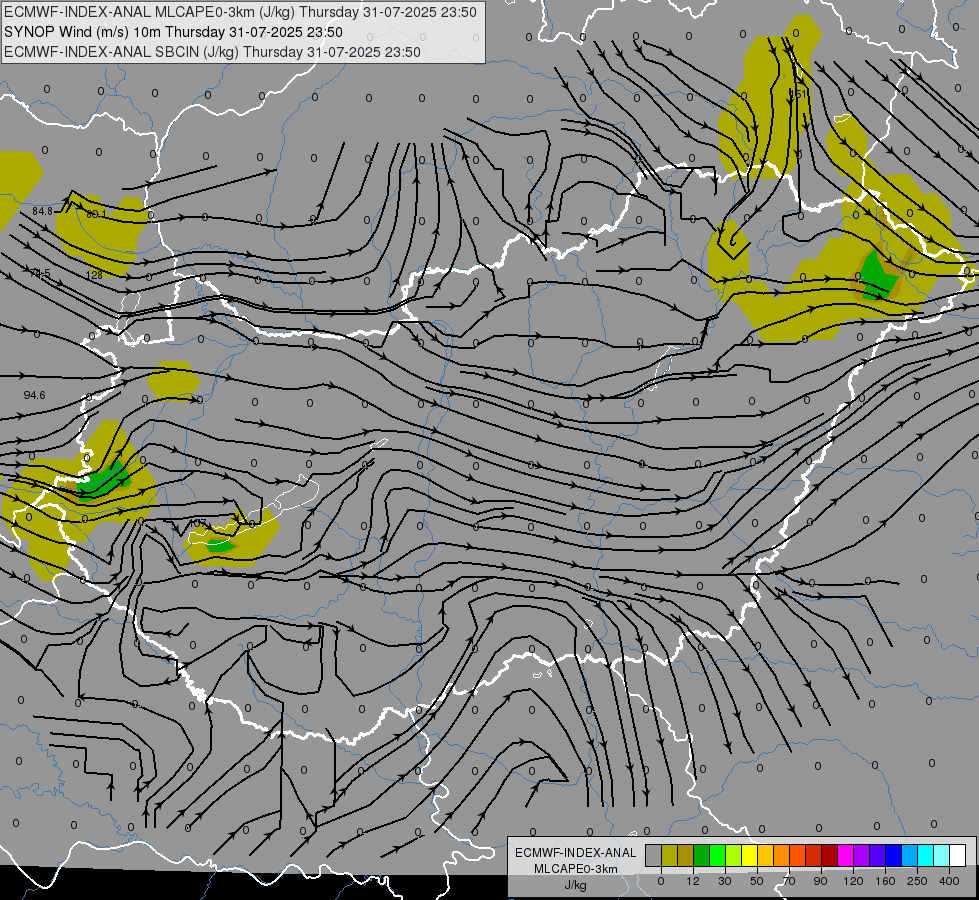The width and height of the screenshot is (979, 900).
Task: Click the map value 74.5
Action: (40, 273)
